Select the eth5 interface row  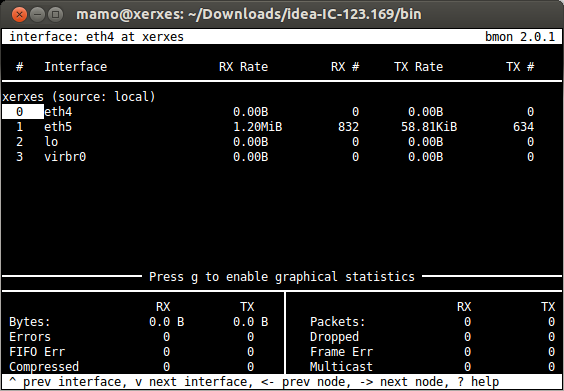282,127
